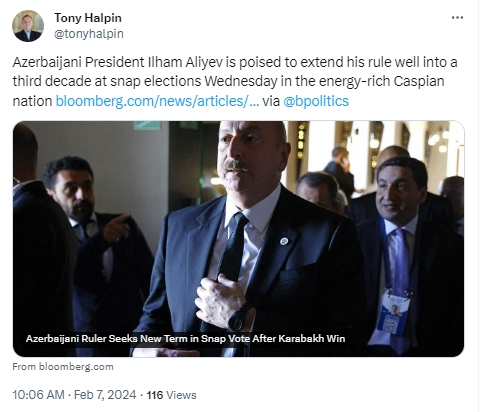Click the wristwatch in the photo
This screenshot has height=412, width=480.
click(238, 319)
